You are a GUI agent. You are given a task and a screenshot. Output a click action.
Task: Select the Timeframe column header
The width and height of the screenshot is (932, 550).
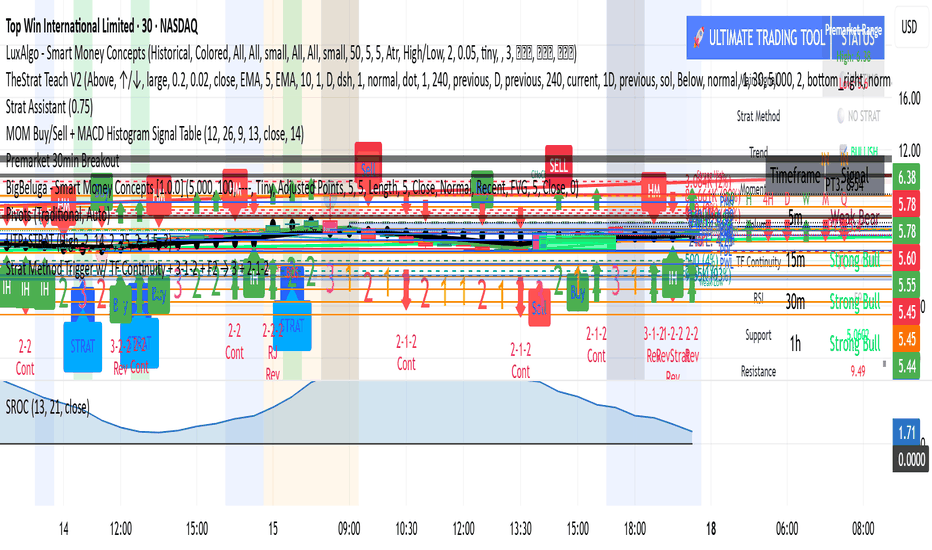point(795,175)
